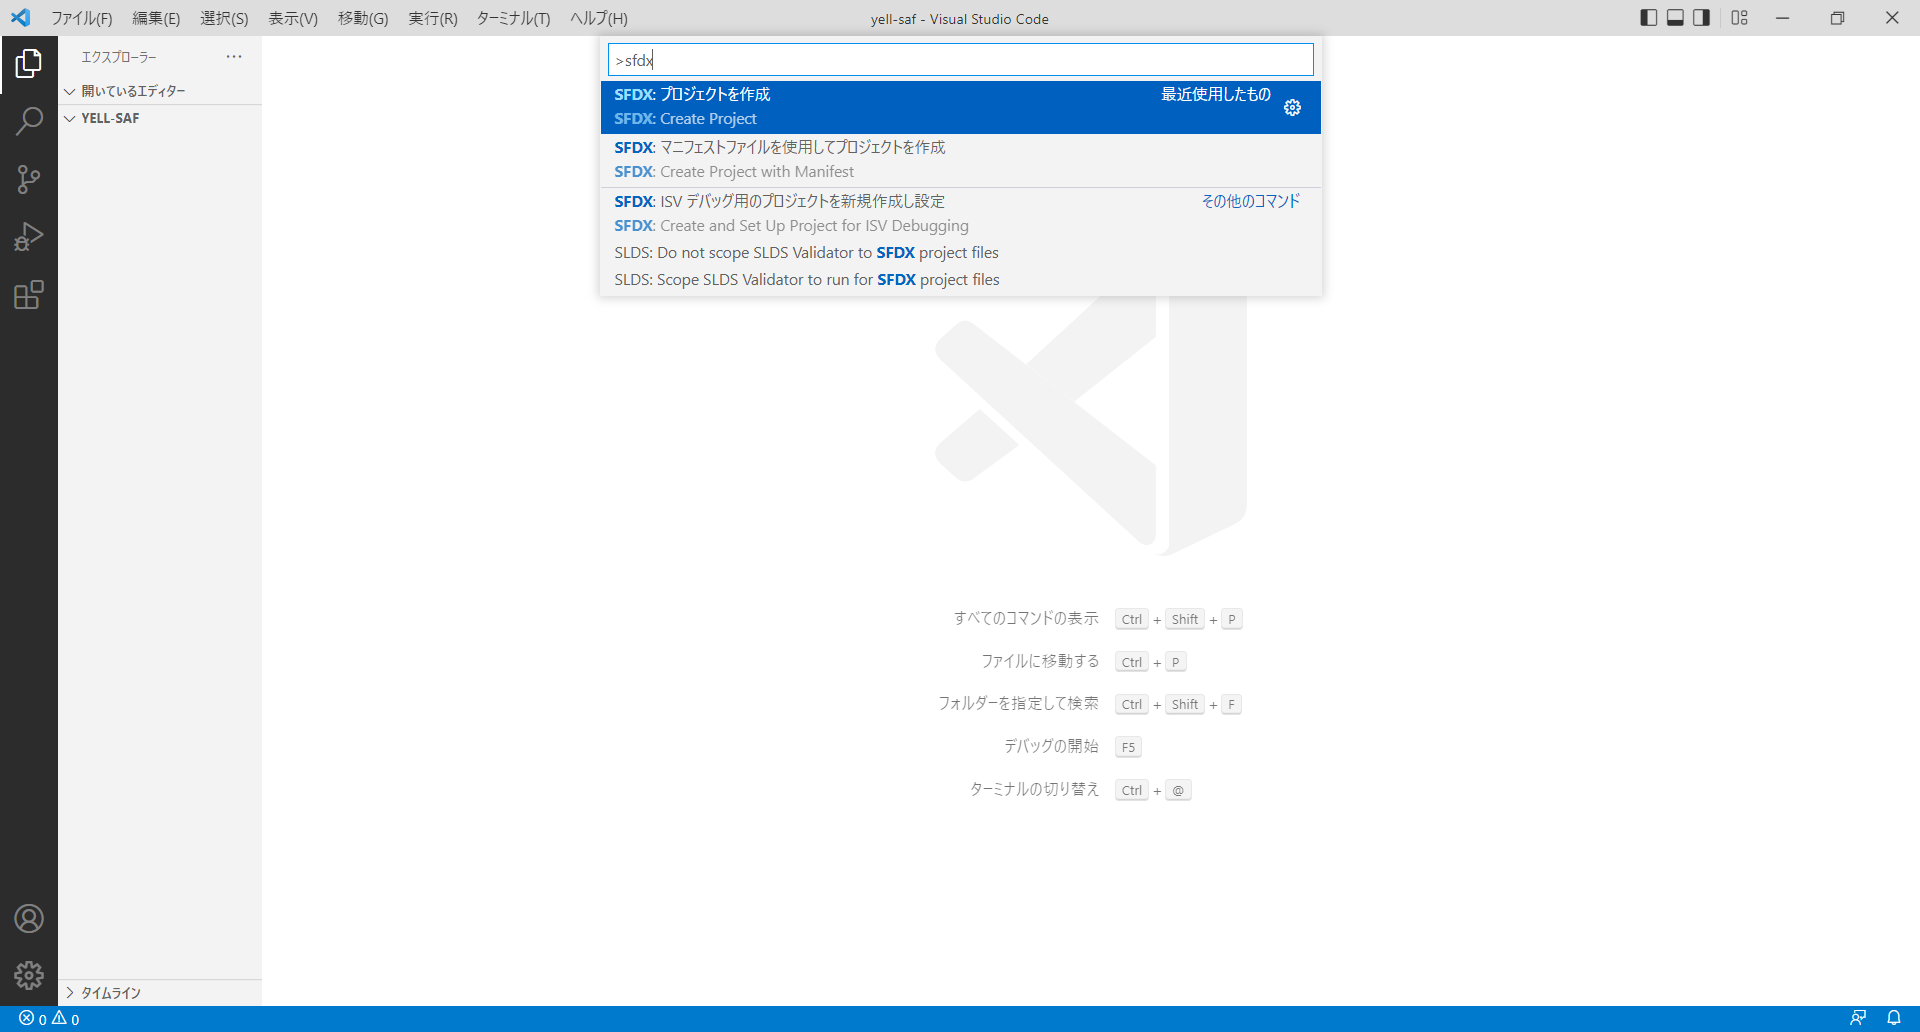Click the VS Code logo in title bar
Screen dimensions: 1920x1032
pyautogui.click(x=20, y=18)
